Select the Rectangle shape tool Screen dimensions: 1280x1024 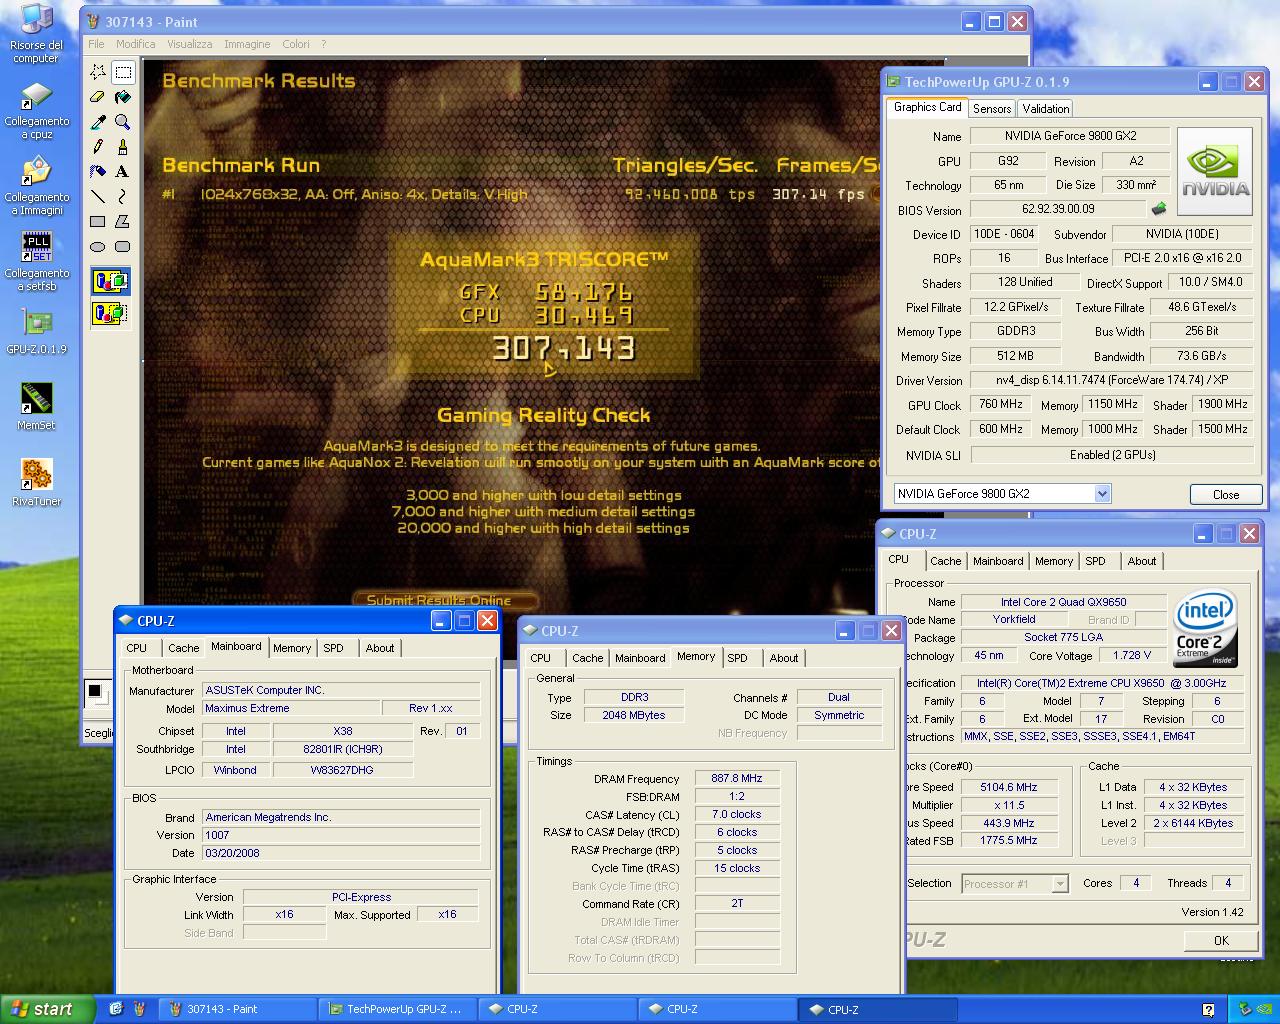(98, 222)
